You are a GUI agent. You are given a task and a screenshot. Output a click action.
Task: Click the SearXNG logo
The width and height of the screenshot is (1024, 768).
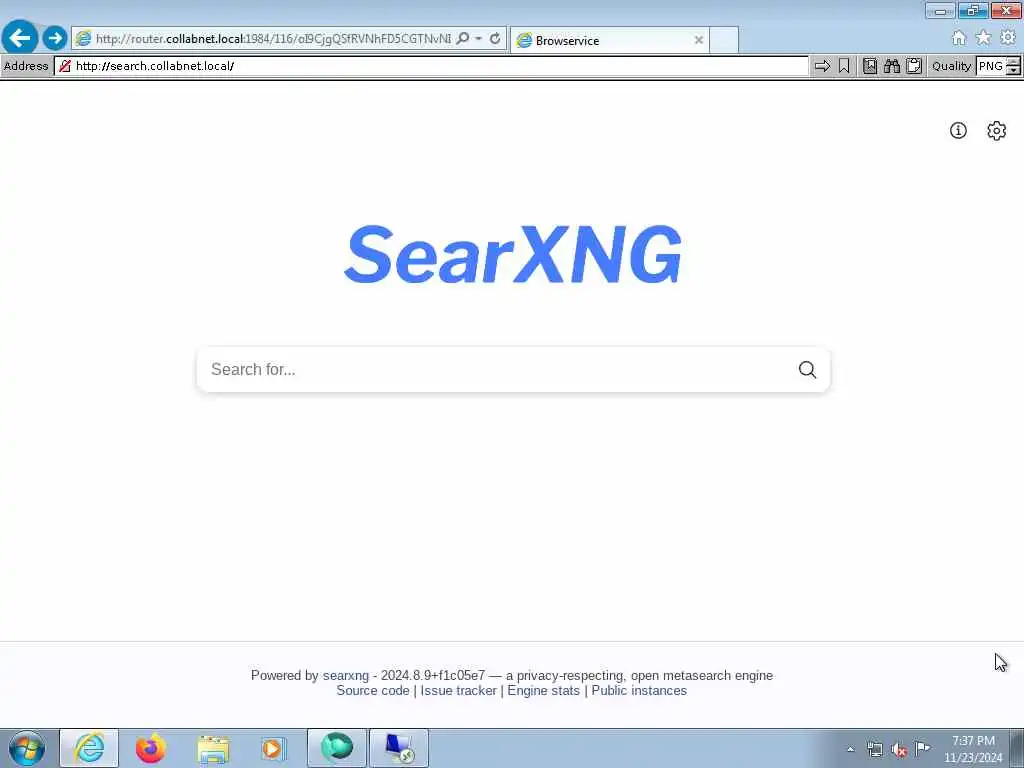513,254
